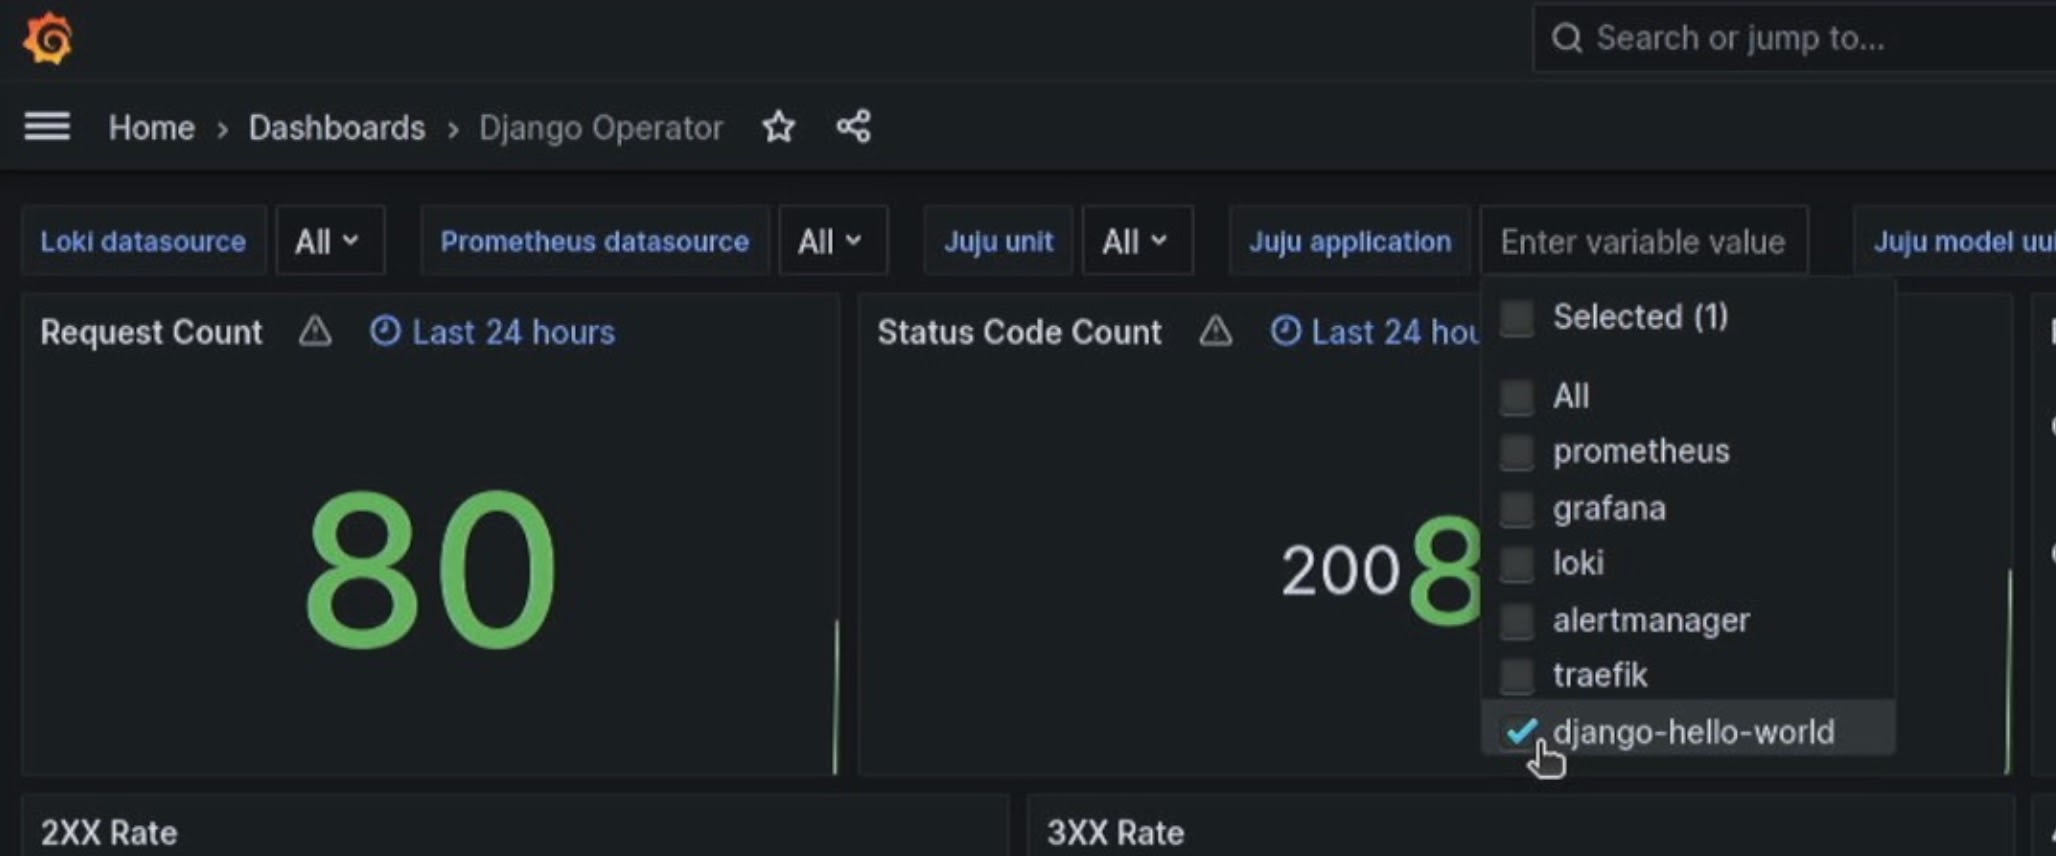
Task: Click the Django Operator breadcrumb
Action: [600, 128]
